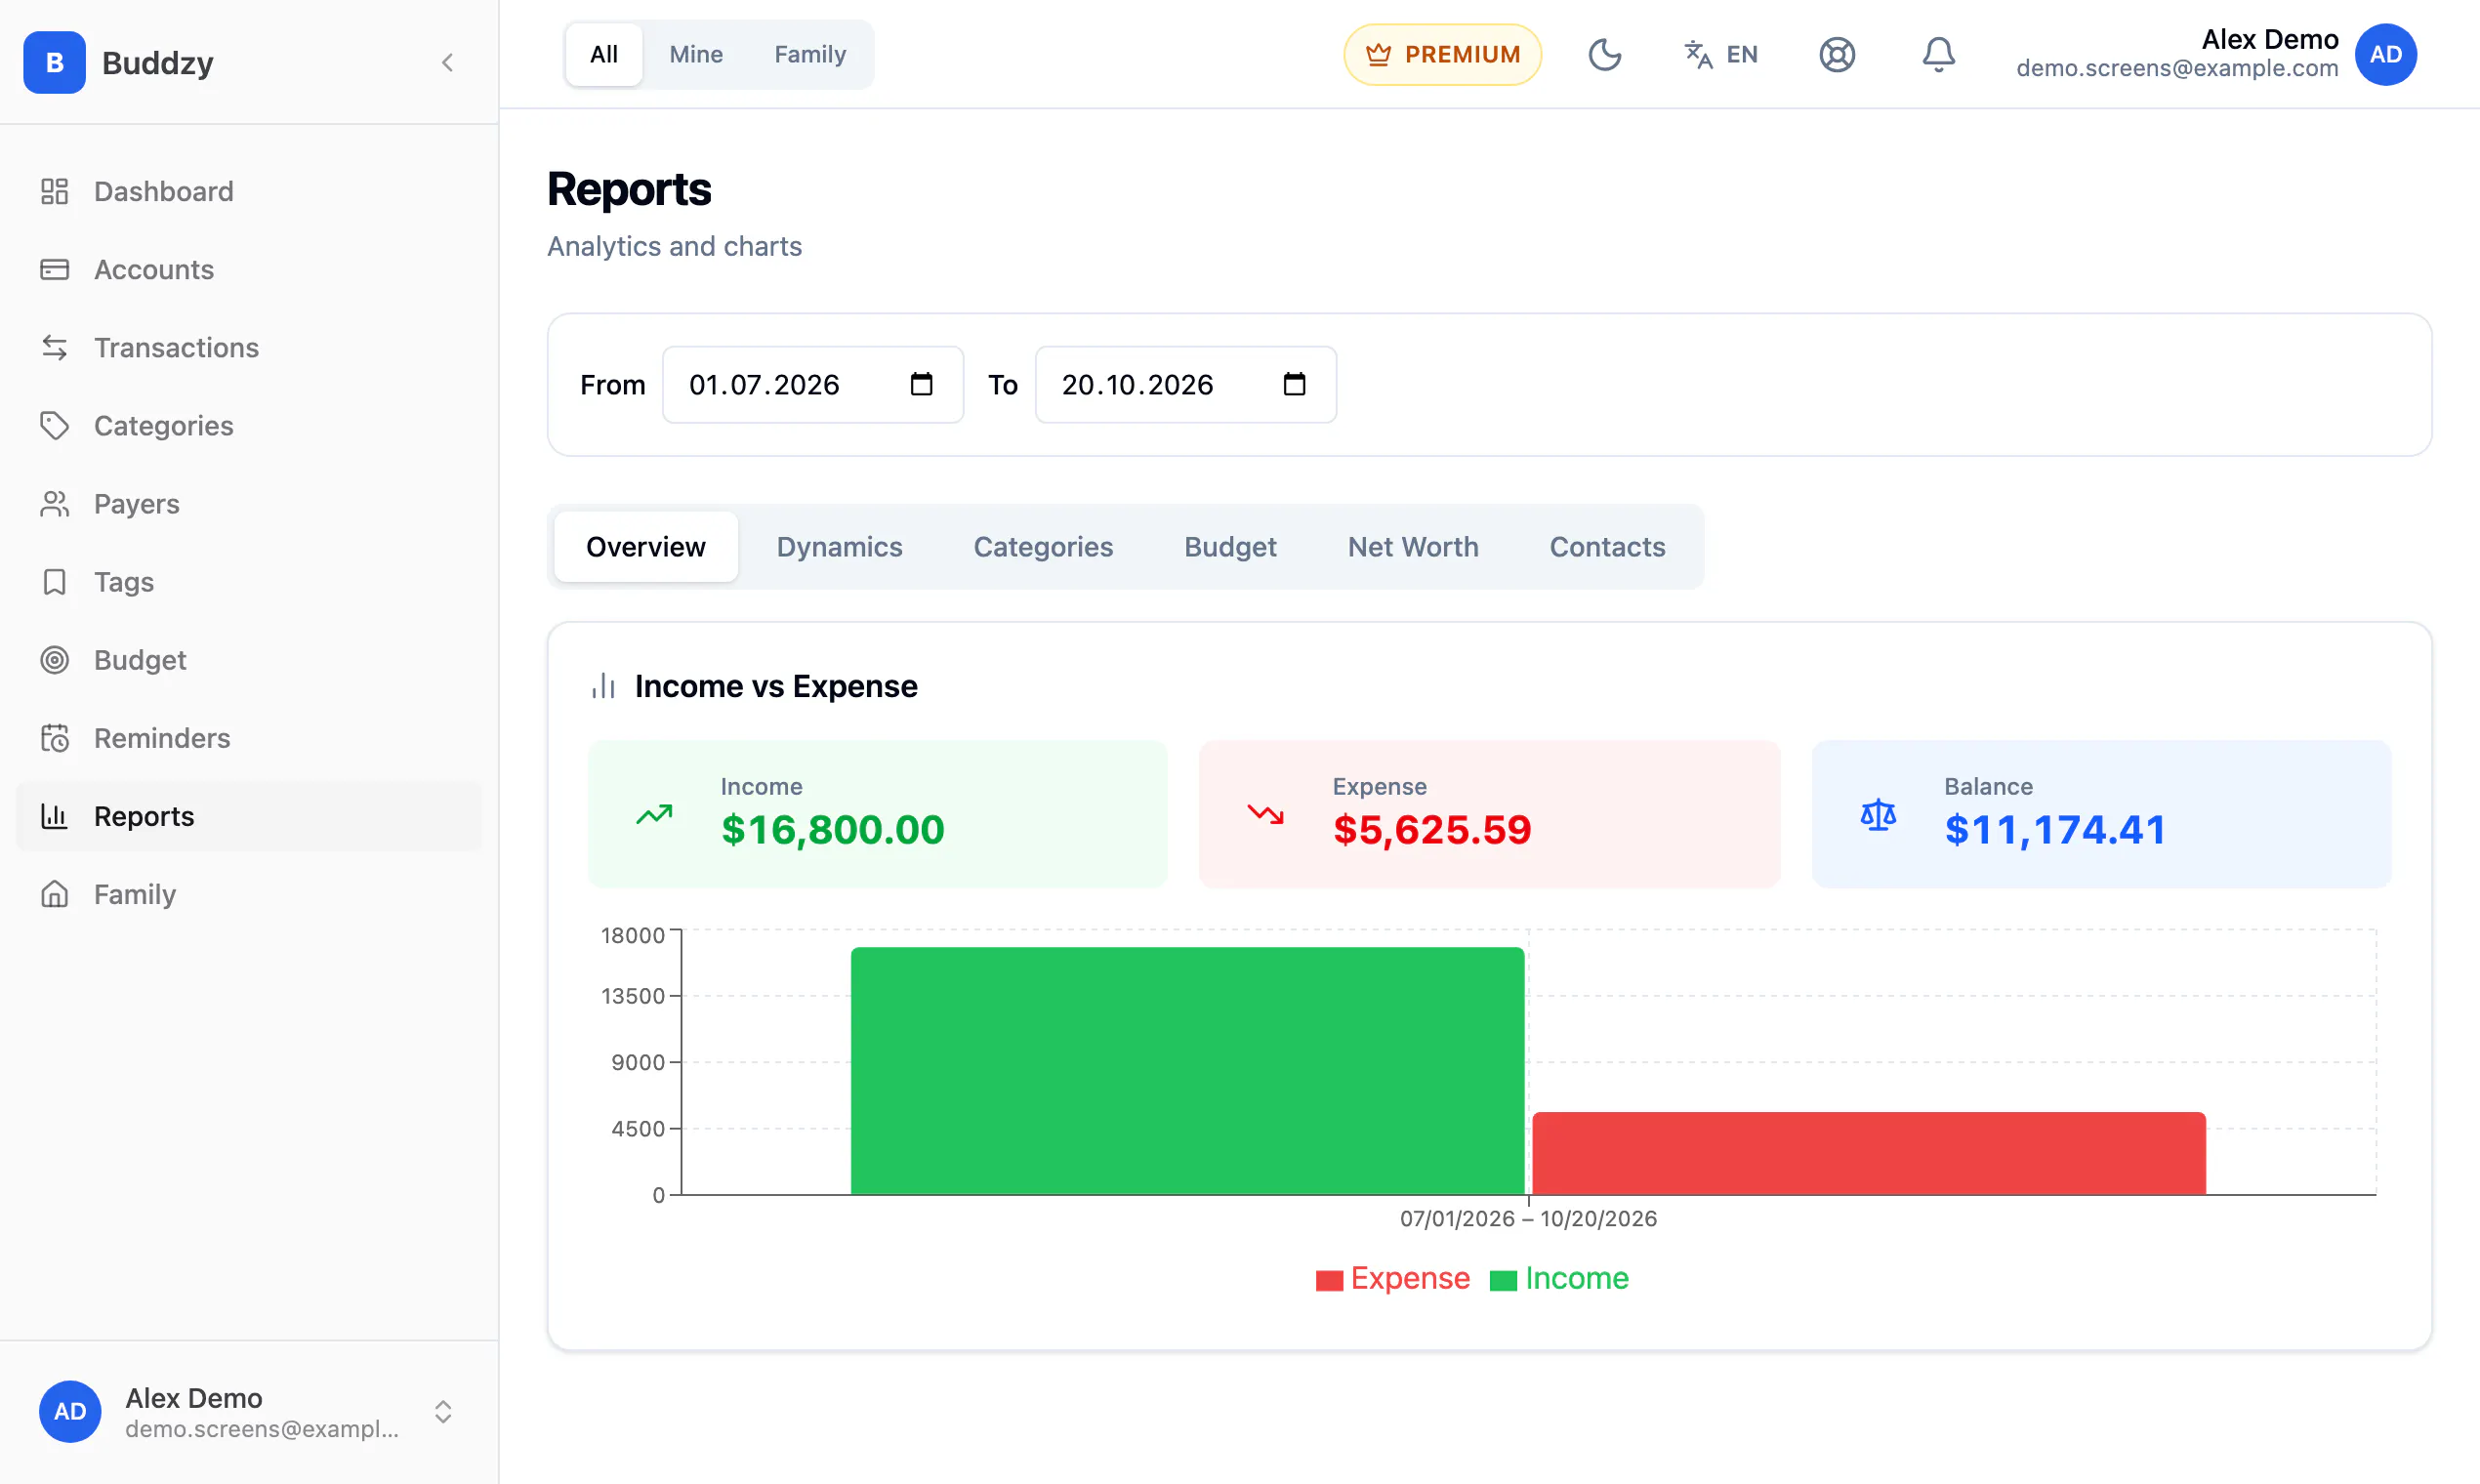This screenshot has width=2480, height=1484.
Task: Click the Expense card's trending-down icon
Action: tap(1265, 814)
